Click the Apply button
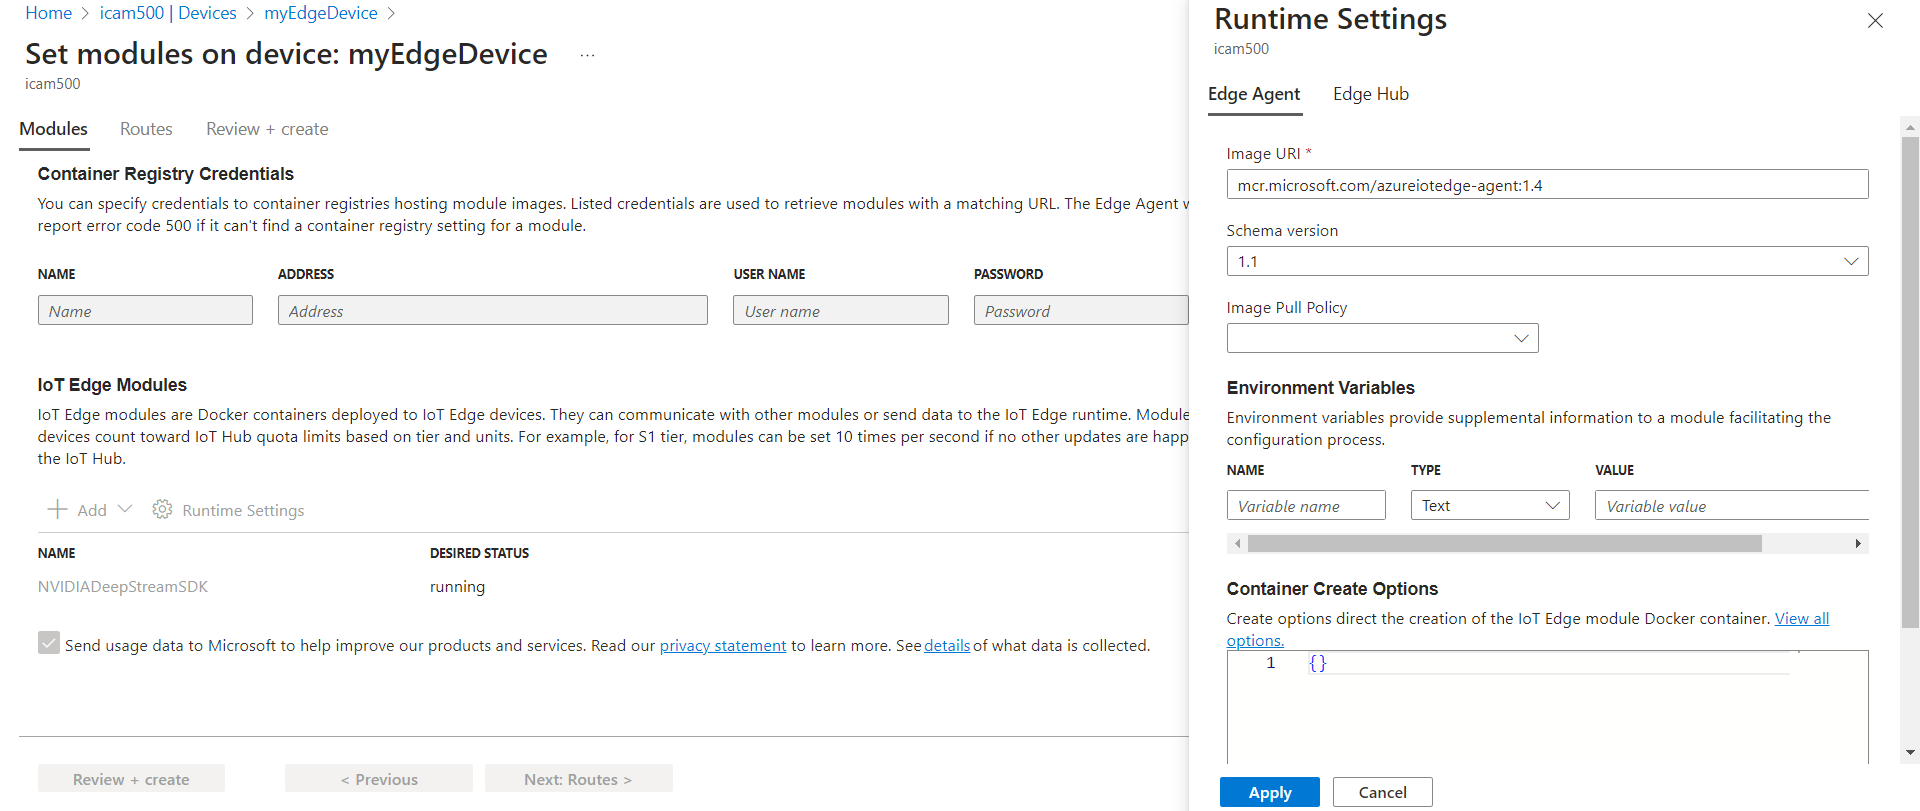The image size is (1920, 811). point(1270,792)
